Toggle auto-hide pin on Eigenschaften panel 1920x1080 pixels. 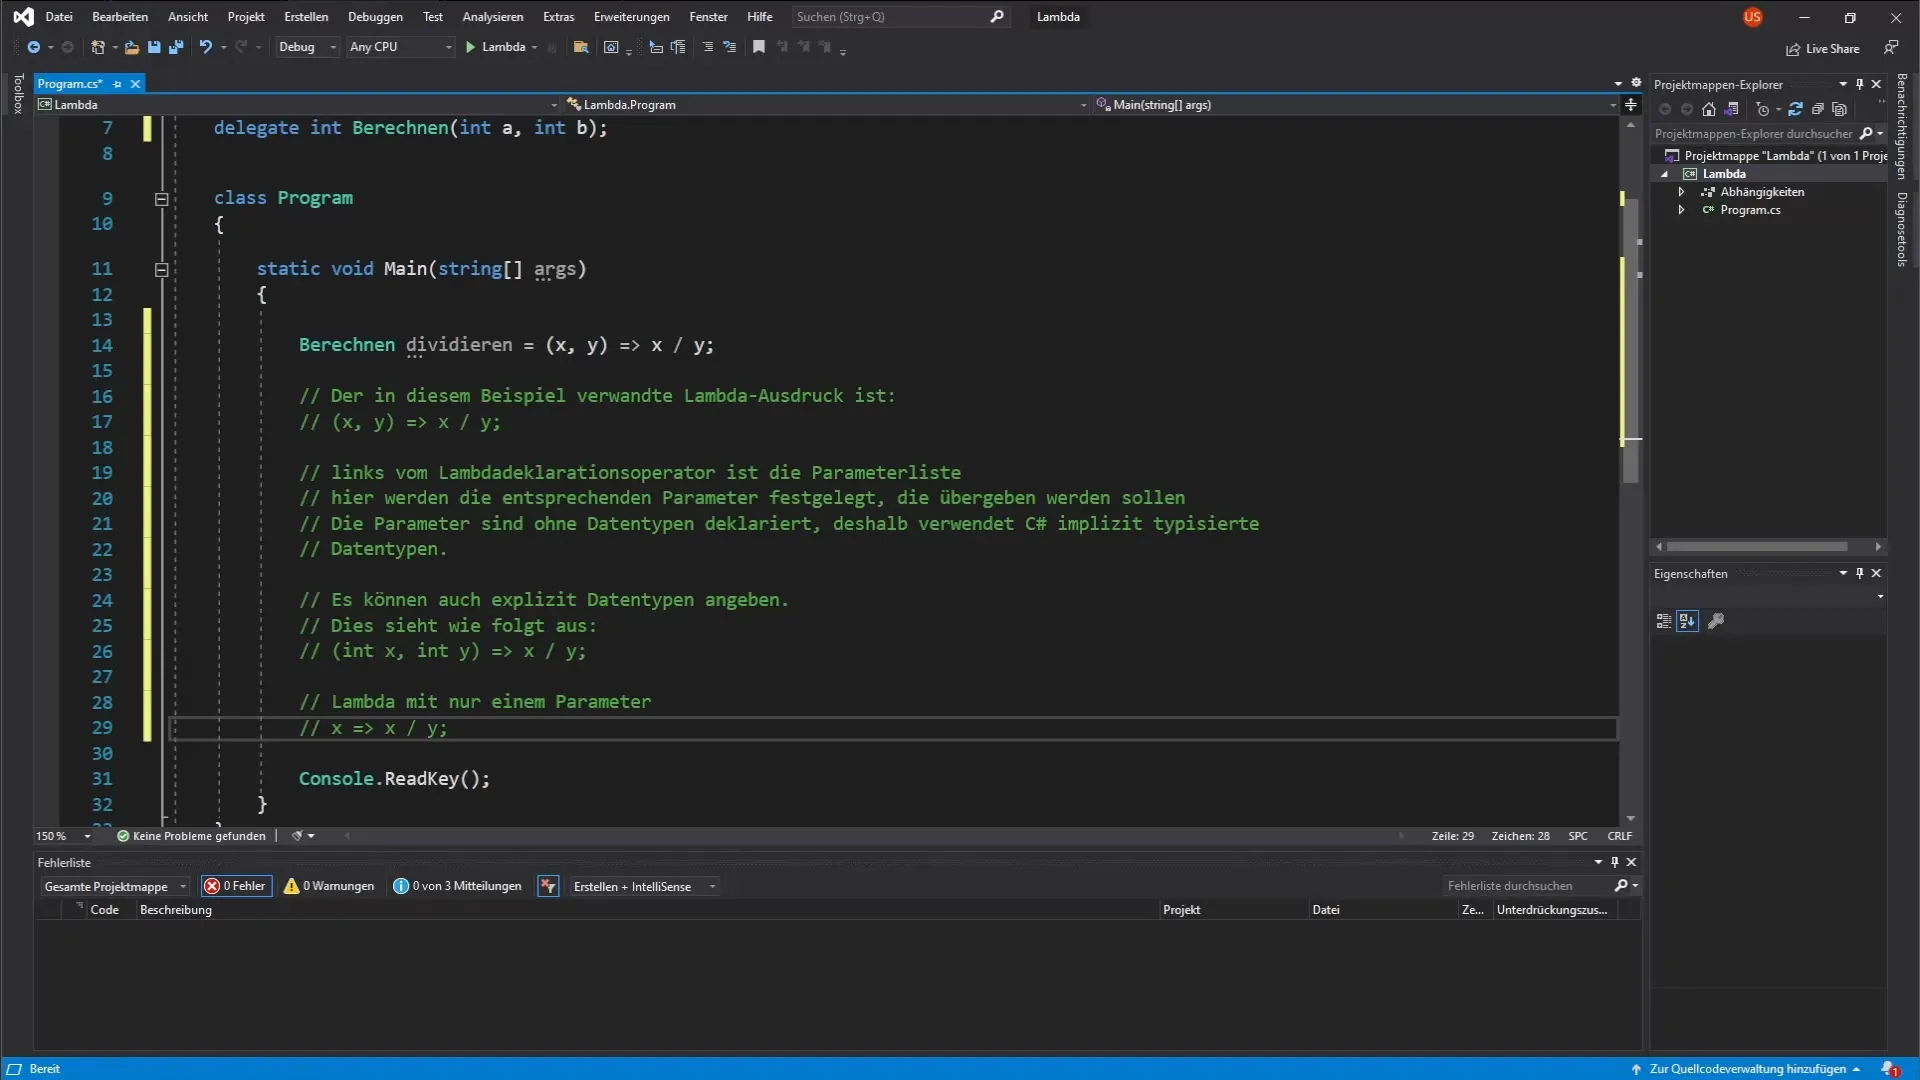point(1860,574)
